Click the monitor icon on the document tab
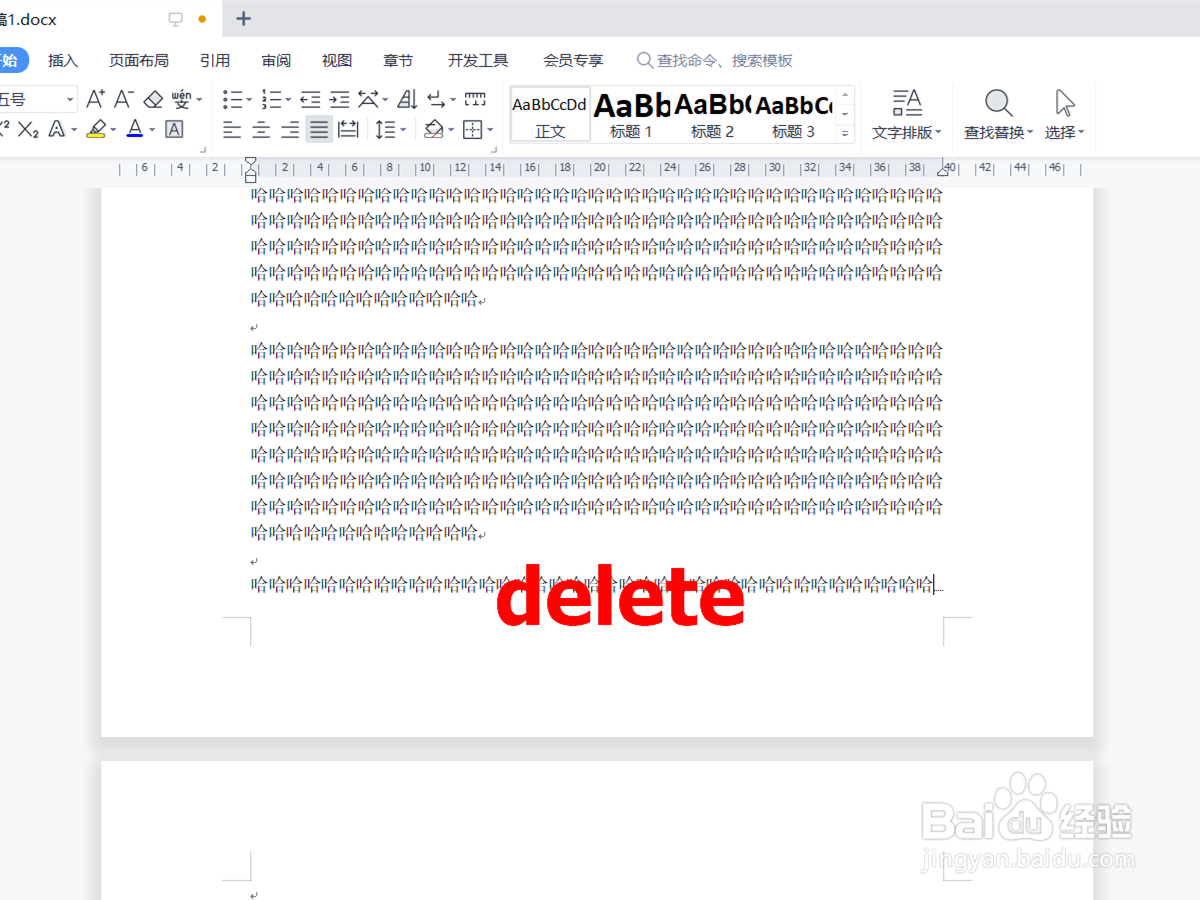This screenshot has height=900, width=1200. (x=176, y=18)
